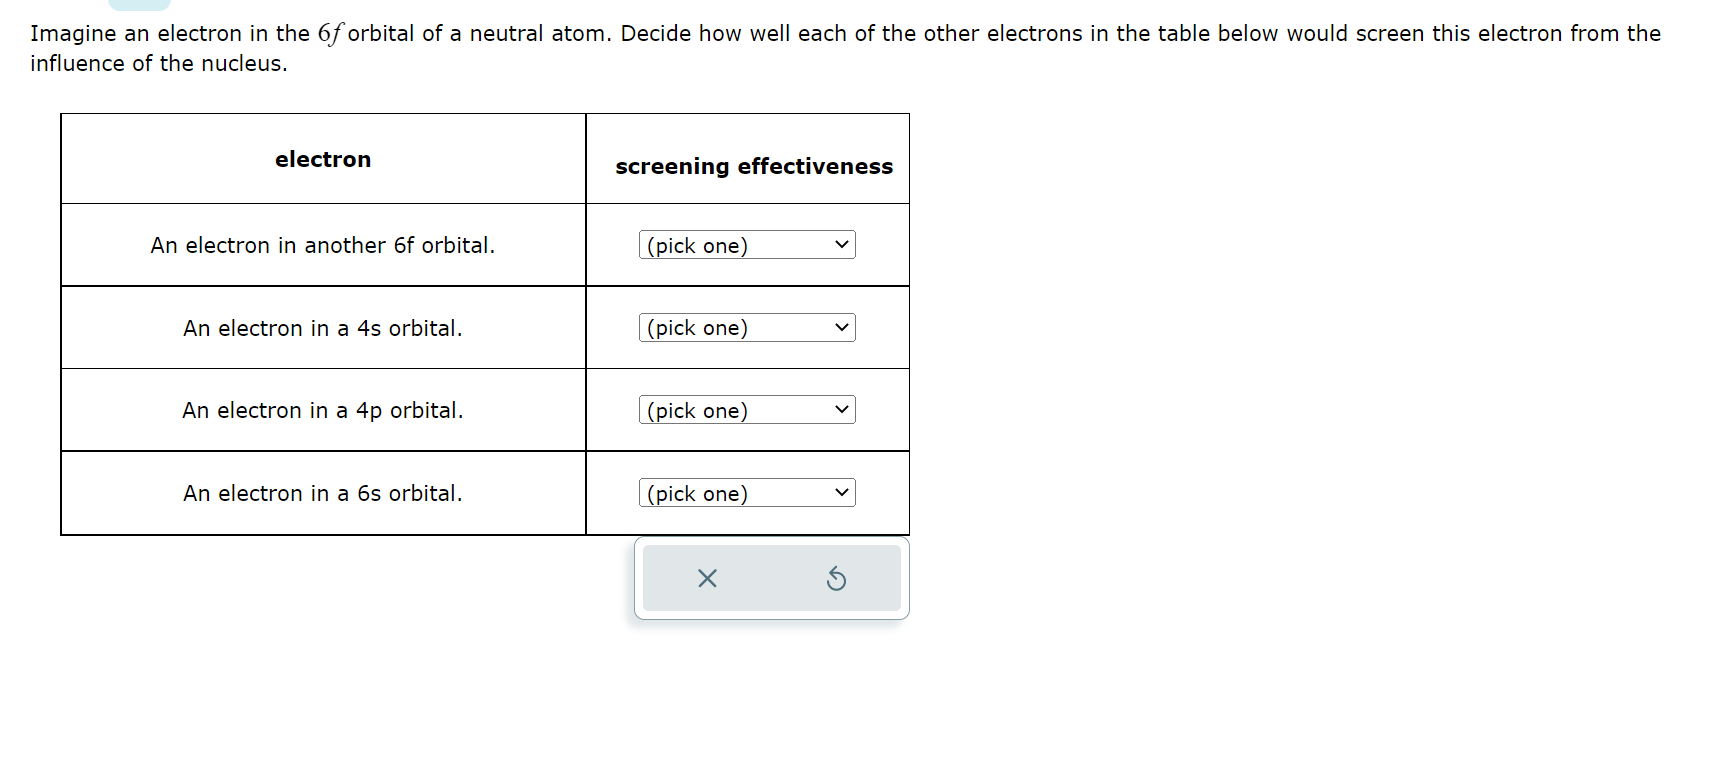1732x763 pixels.
Task: Select the '(pick one)' text in the bottom dropdown
Action: pyautogui.click(x=696, y=493)
